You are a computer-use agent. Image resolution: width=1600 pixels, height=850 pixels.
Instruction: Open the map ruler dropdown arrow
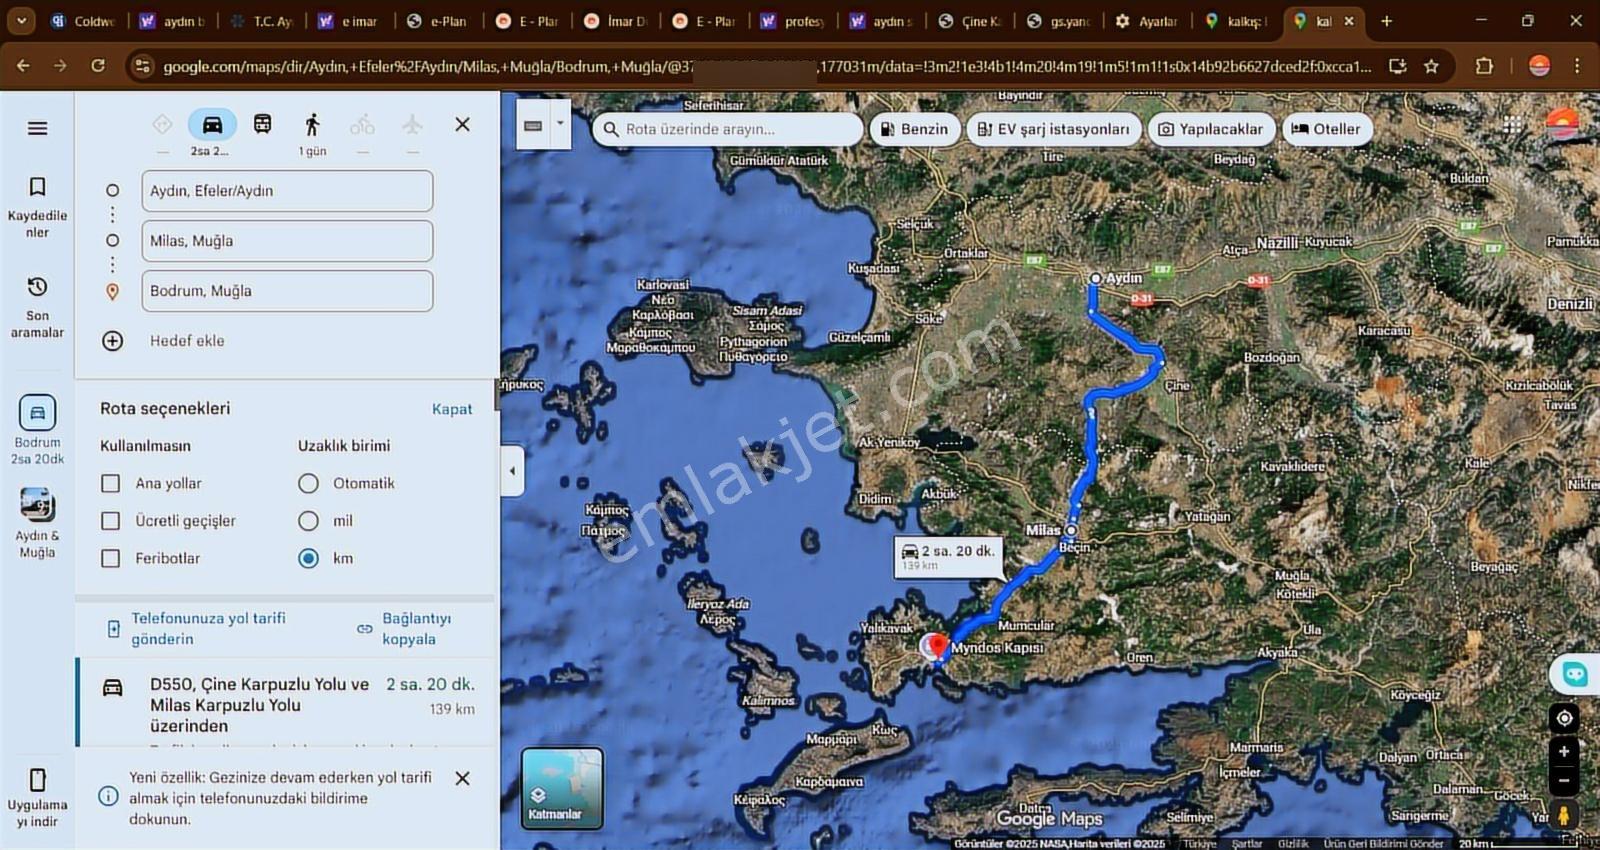pos(560,124)
